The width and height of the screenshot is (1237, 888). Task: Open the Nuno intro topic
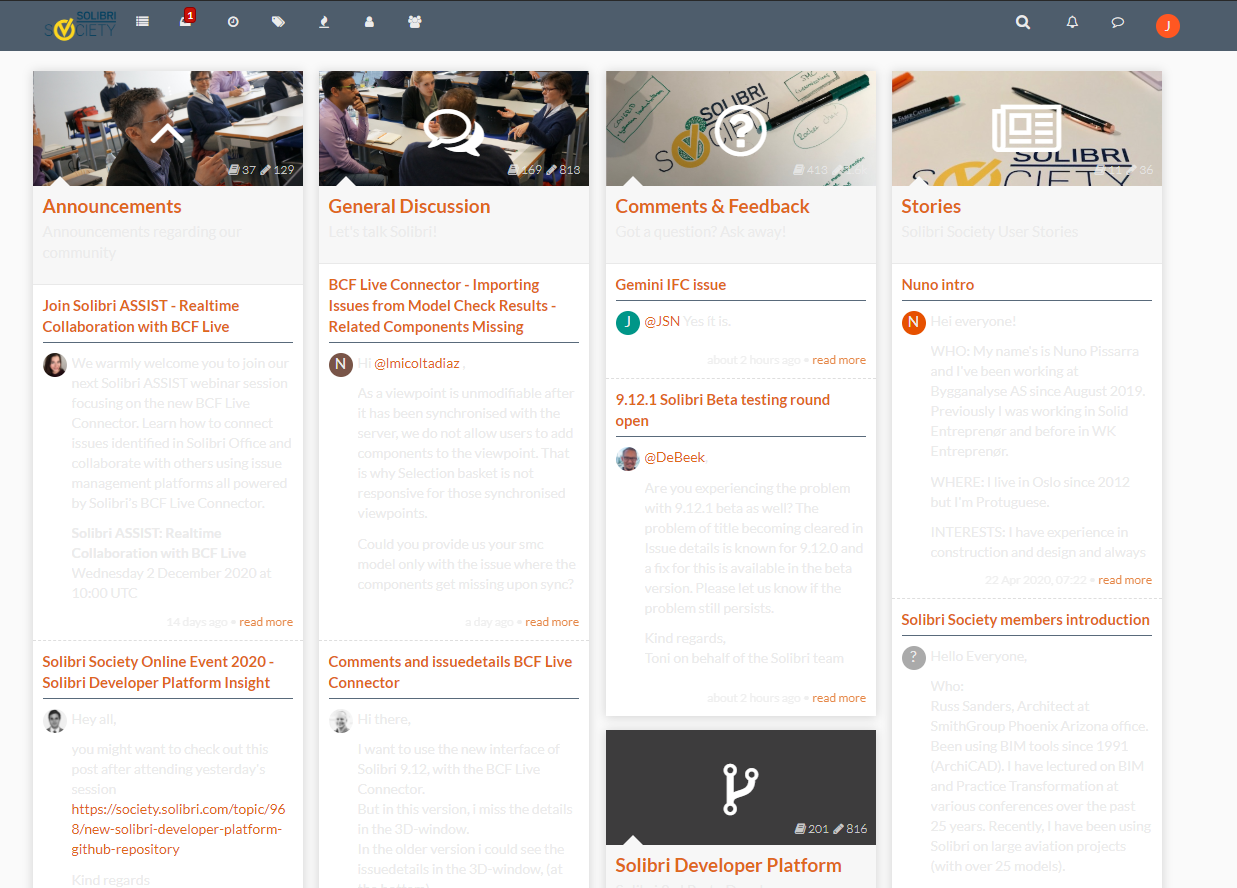(x=938, y=285)
